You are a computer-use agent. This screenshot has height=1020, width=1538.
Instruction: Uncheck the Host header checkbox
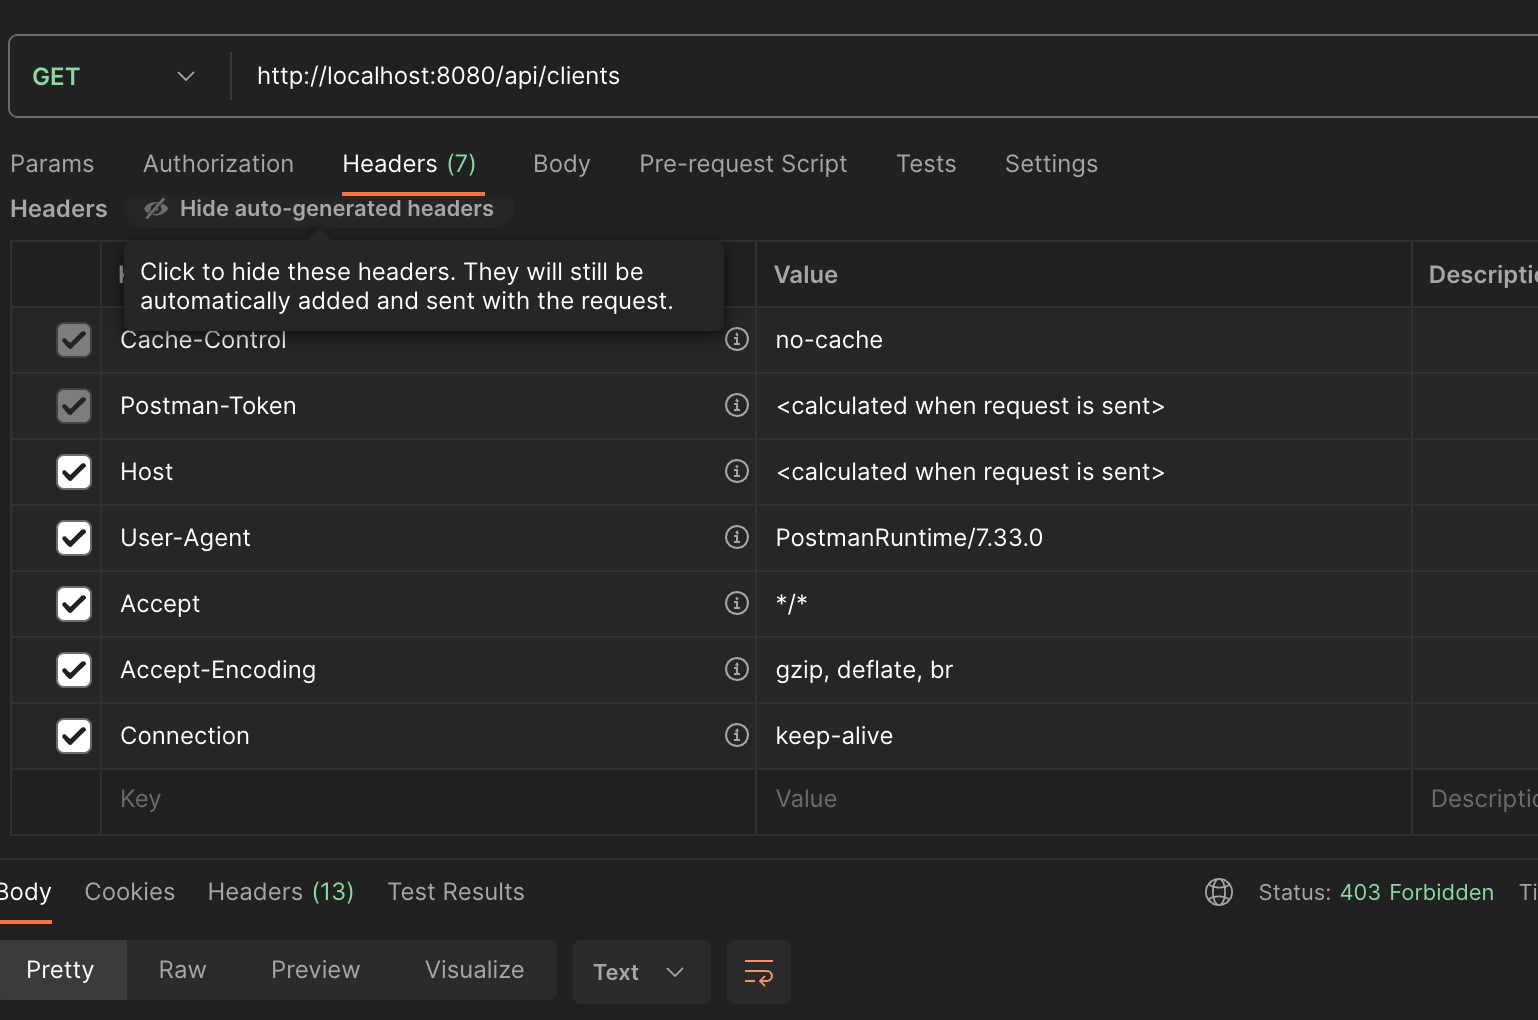(x=74, y=472)
